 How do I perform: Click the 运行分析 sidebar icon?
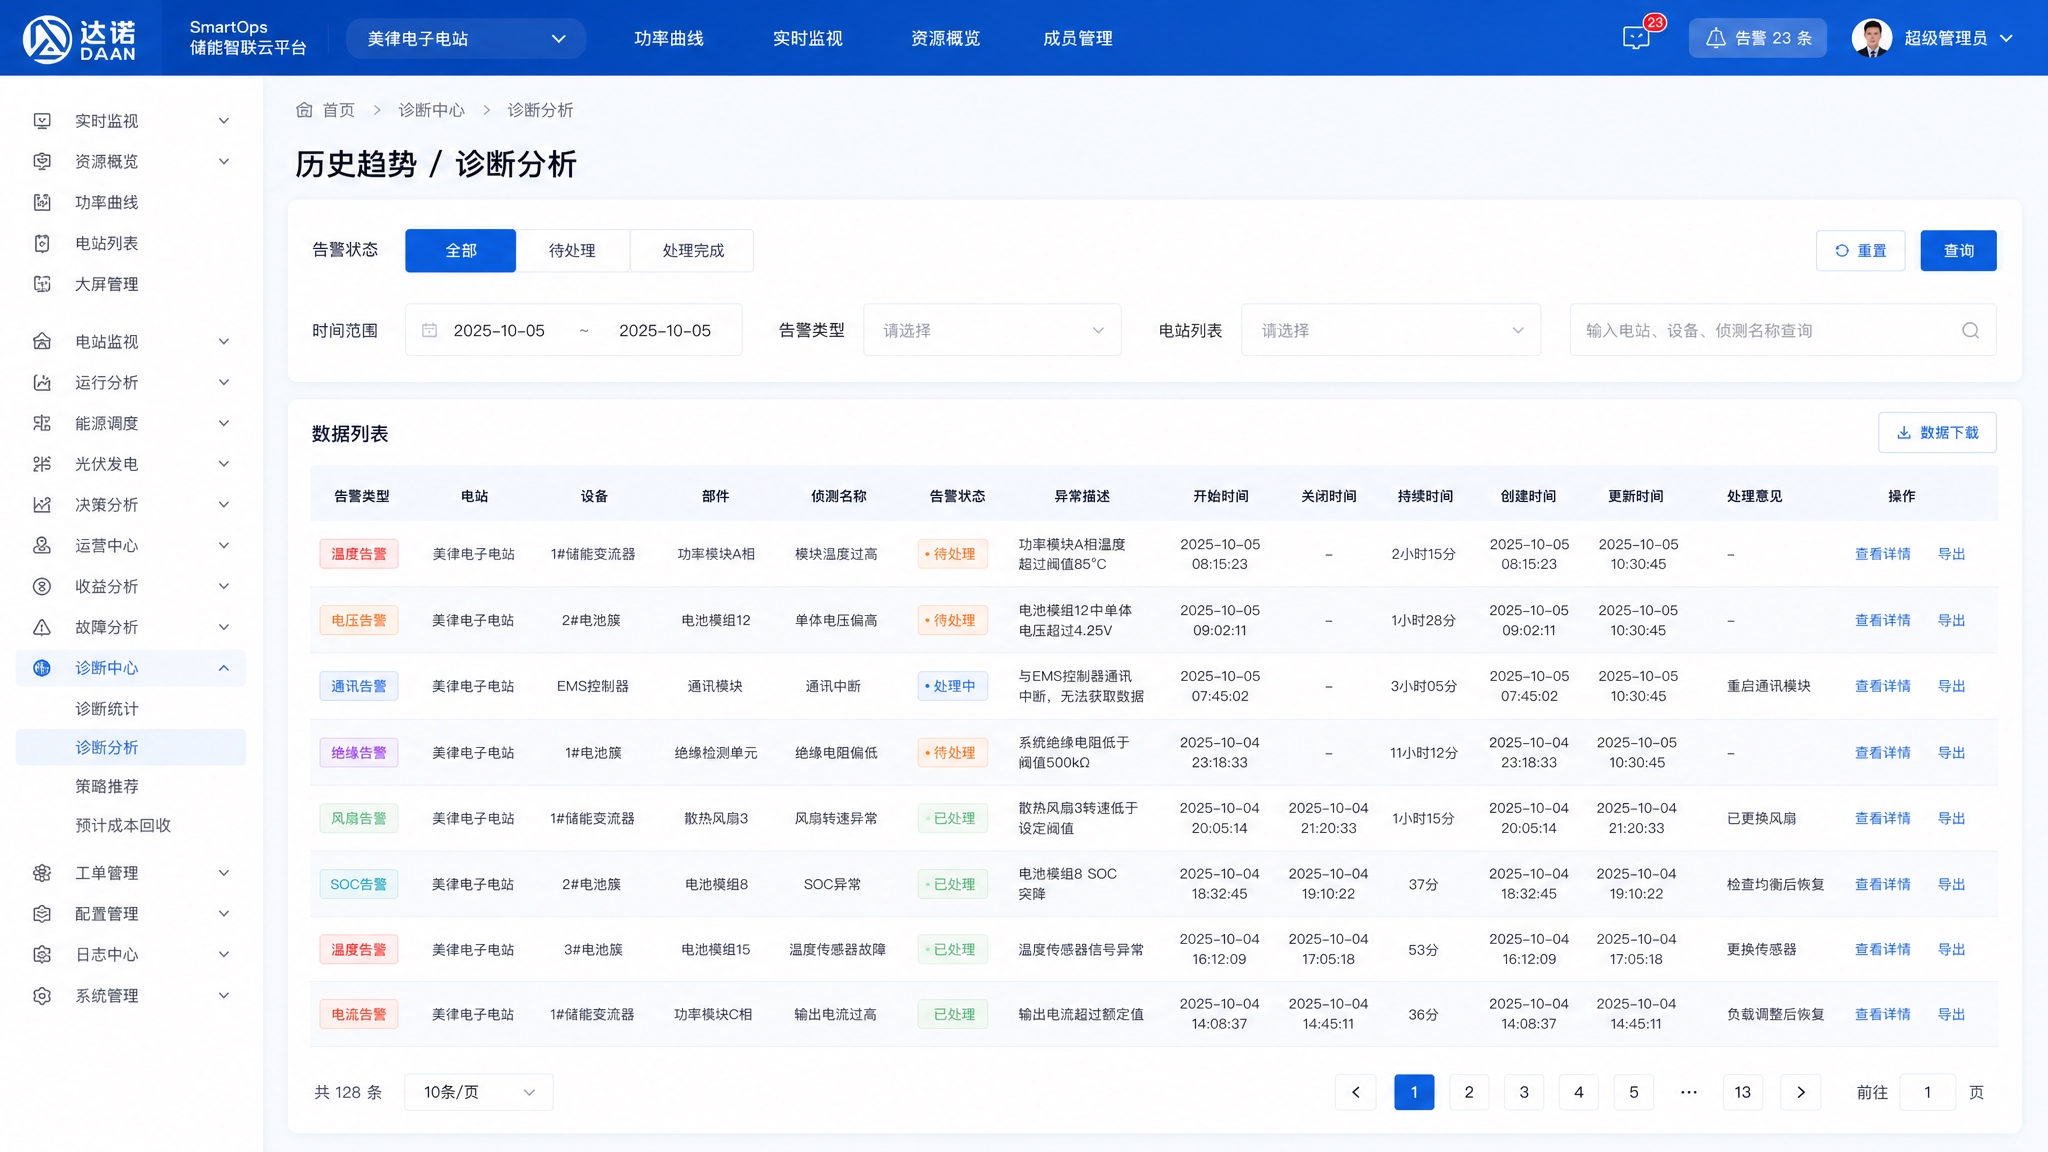pos(42,383)
